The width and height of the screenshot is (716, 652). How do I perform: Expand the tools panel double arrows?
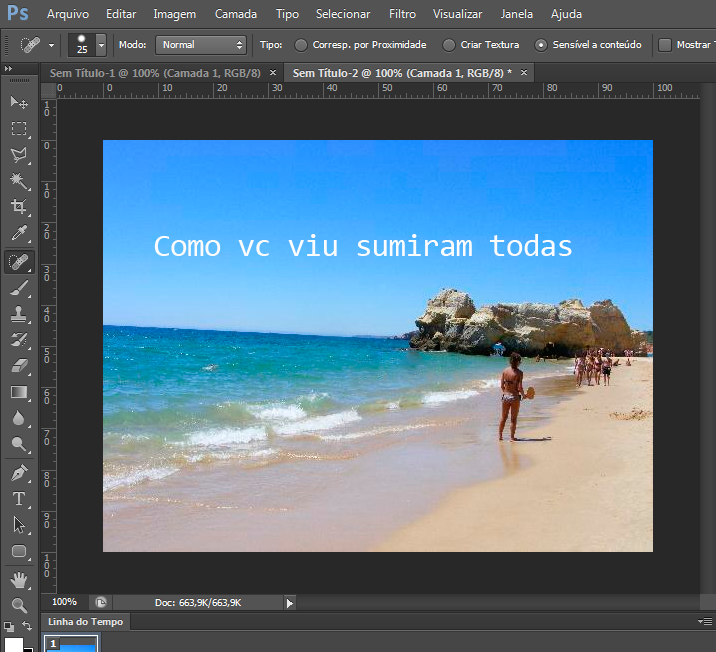coord(8,68)
